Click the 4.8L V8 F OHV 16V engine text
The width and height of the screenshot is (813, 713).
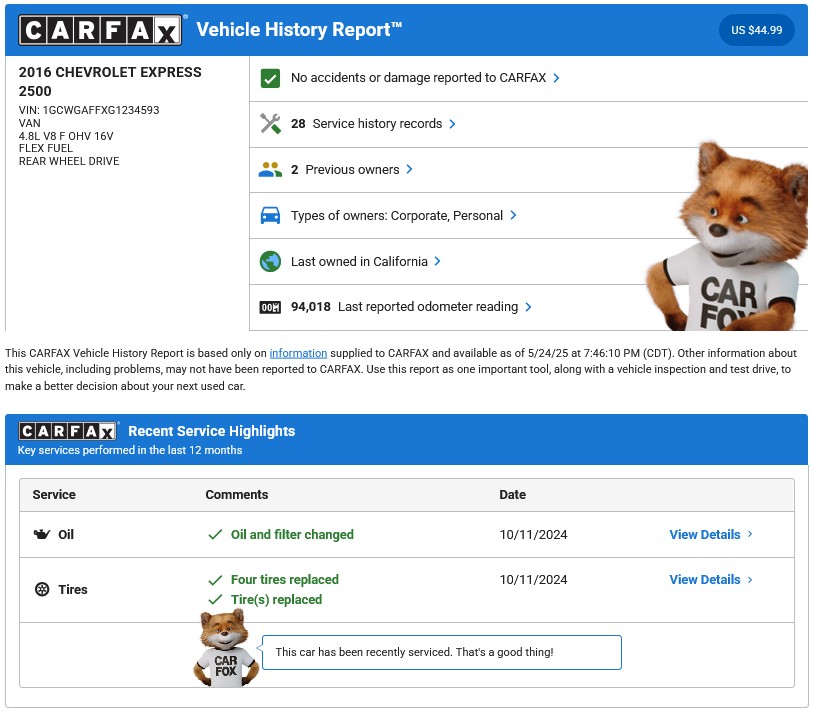(x=66, y=136)
